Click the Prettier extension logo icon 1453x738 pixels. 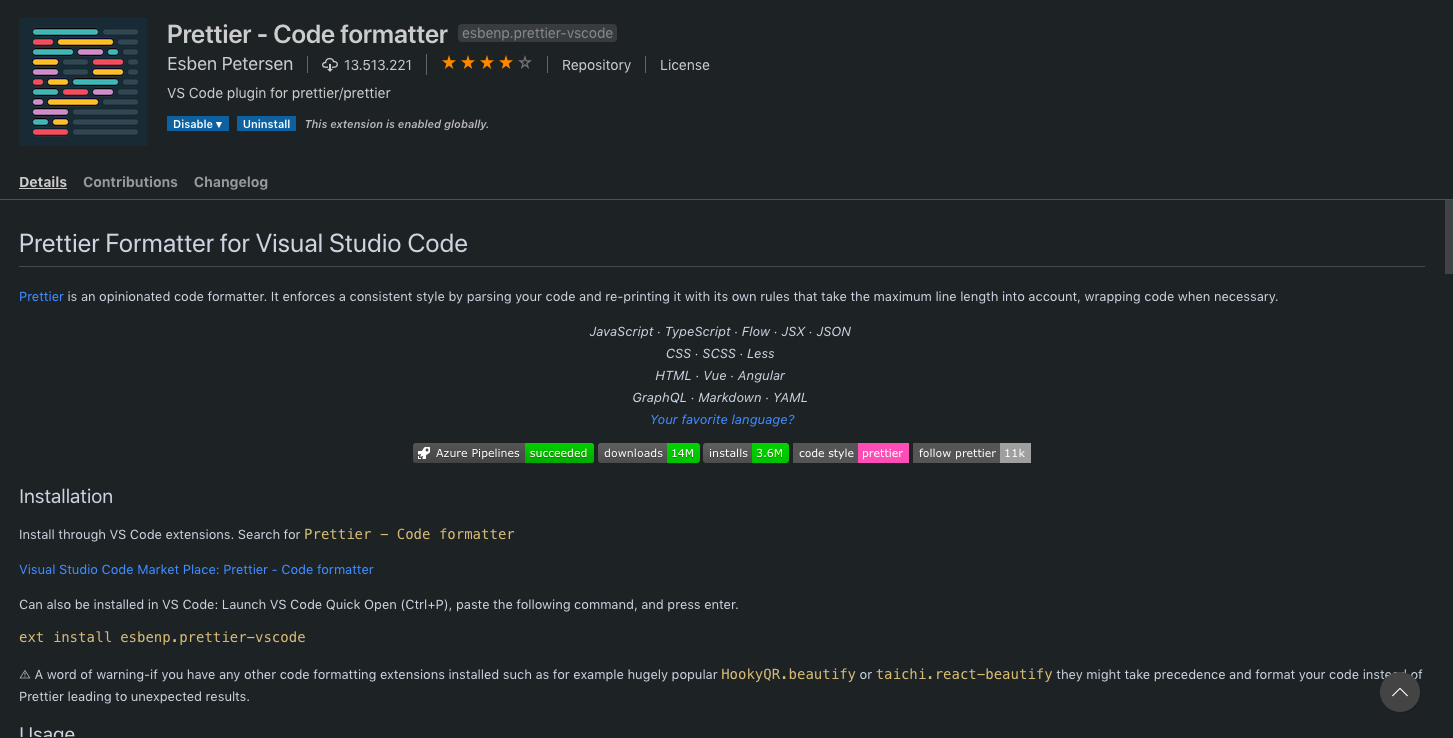(x=84, y=82)
